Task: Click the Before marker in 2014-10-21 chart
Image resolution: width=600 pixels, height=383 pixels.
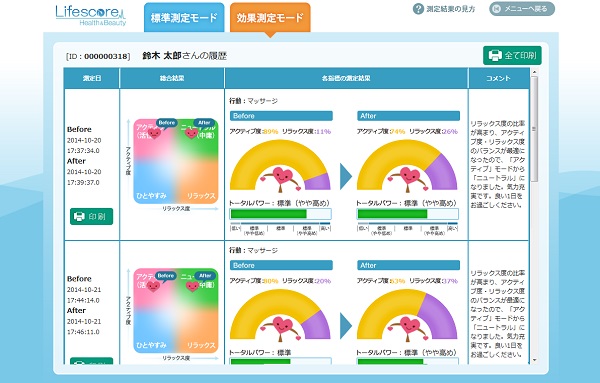Action: click(166, 275)
